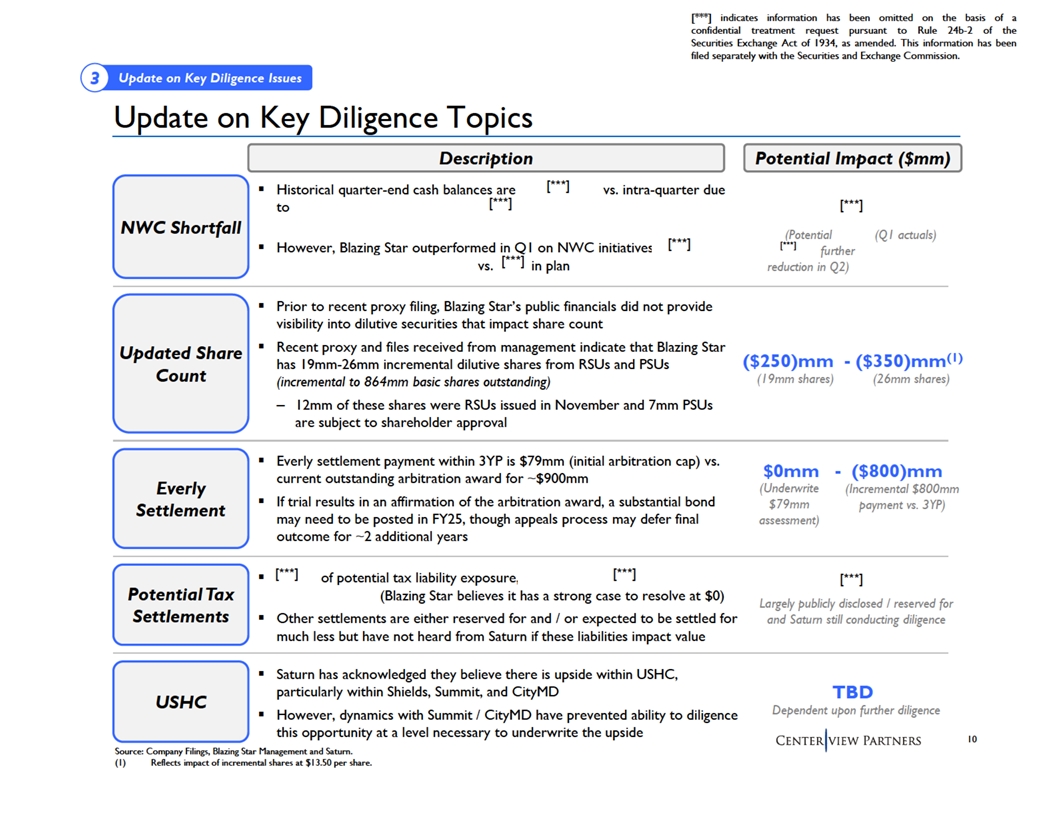
Task: Click the '($800)mm' impact value
Action: pos(896,471)
